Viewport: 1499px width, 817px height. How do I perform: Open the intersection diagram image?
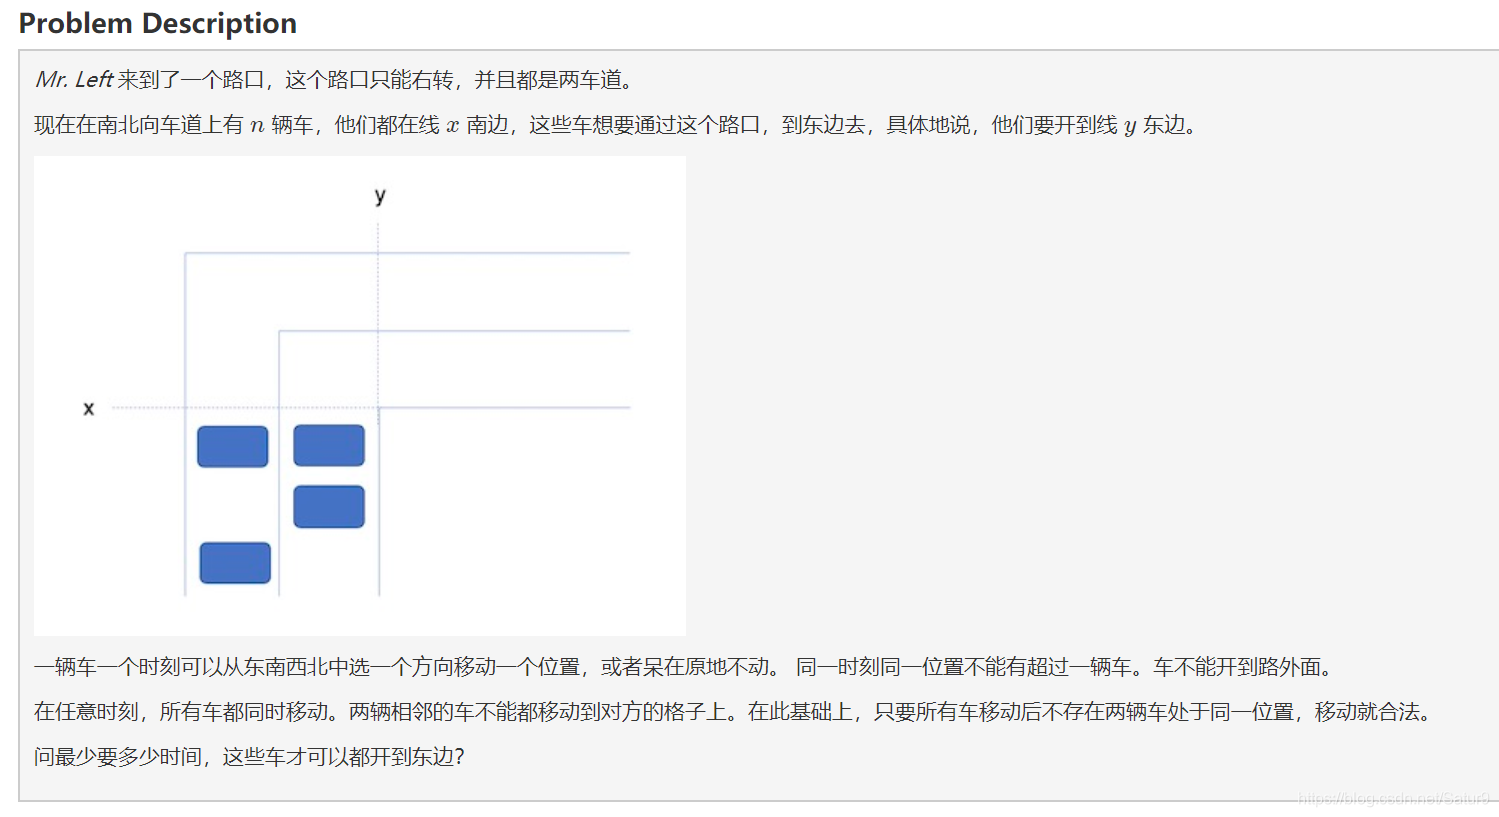point(360,395)
